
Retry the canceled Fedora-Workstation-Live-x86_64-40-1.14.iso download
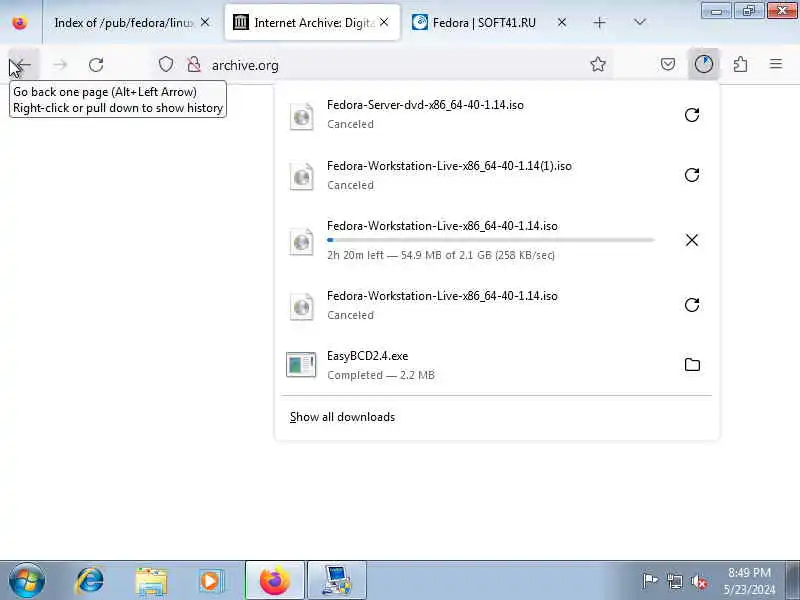pyautogui.click(x=692, y=305)
